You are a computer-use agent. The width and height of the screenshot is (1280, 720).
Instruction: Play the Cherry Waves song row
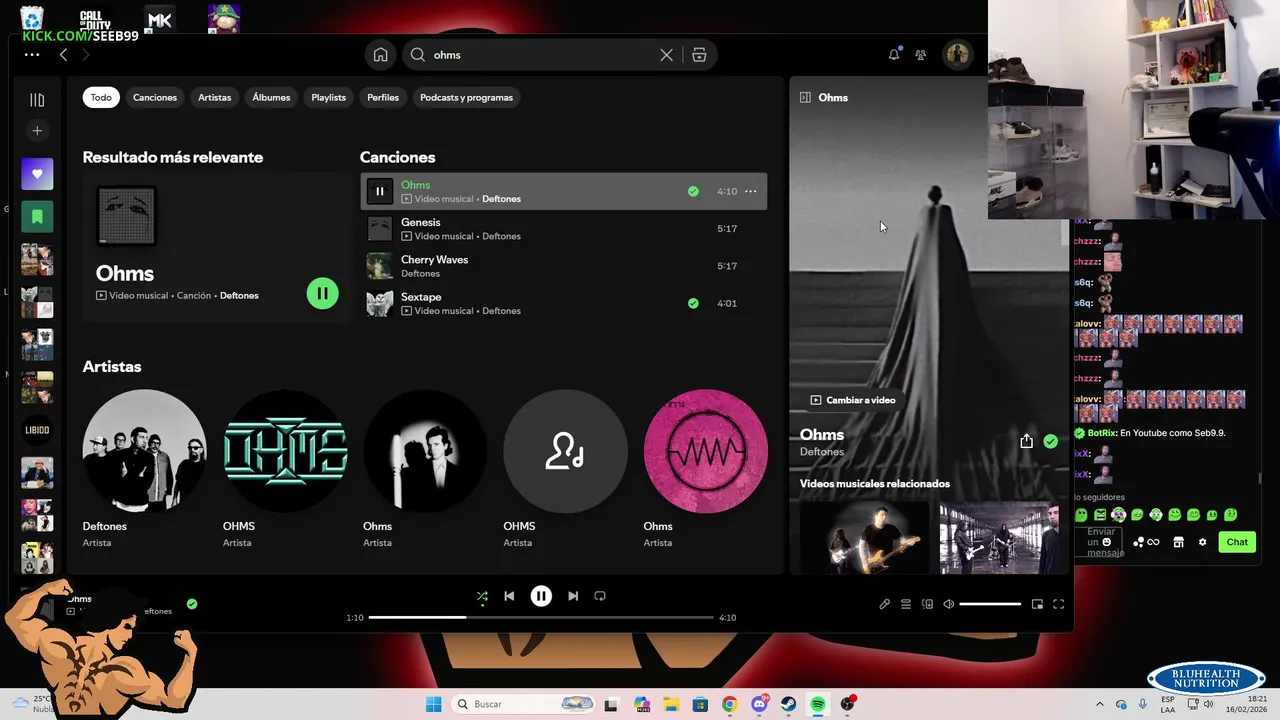[x=563, y=266]
